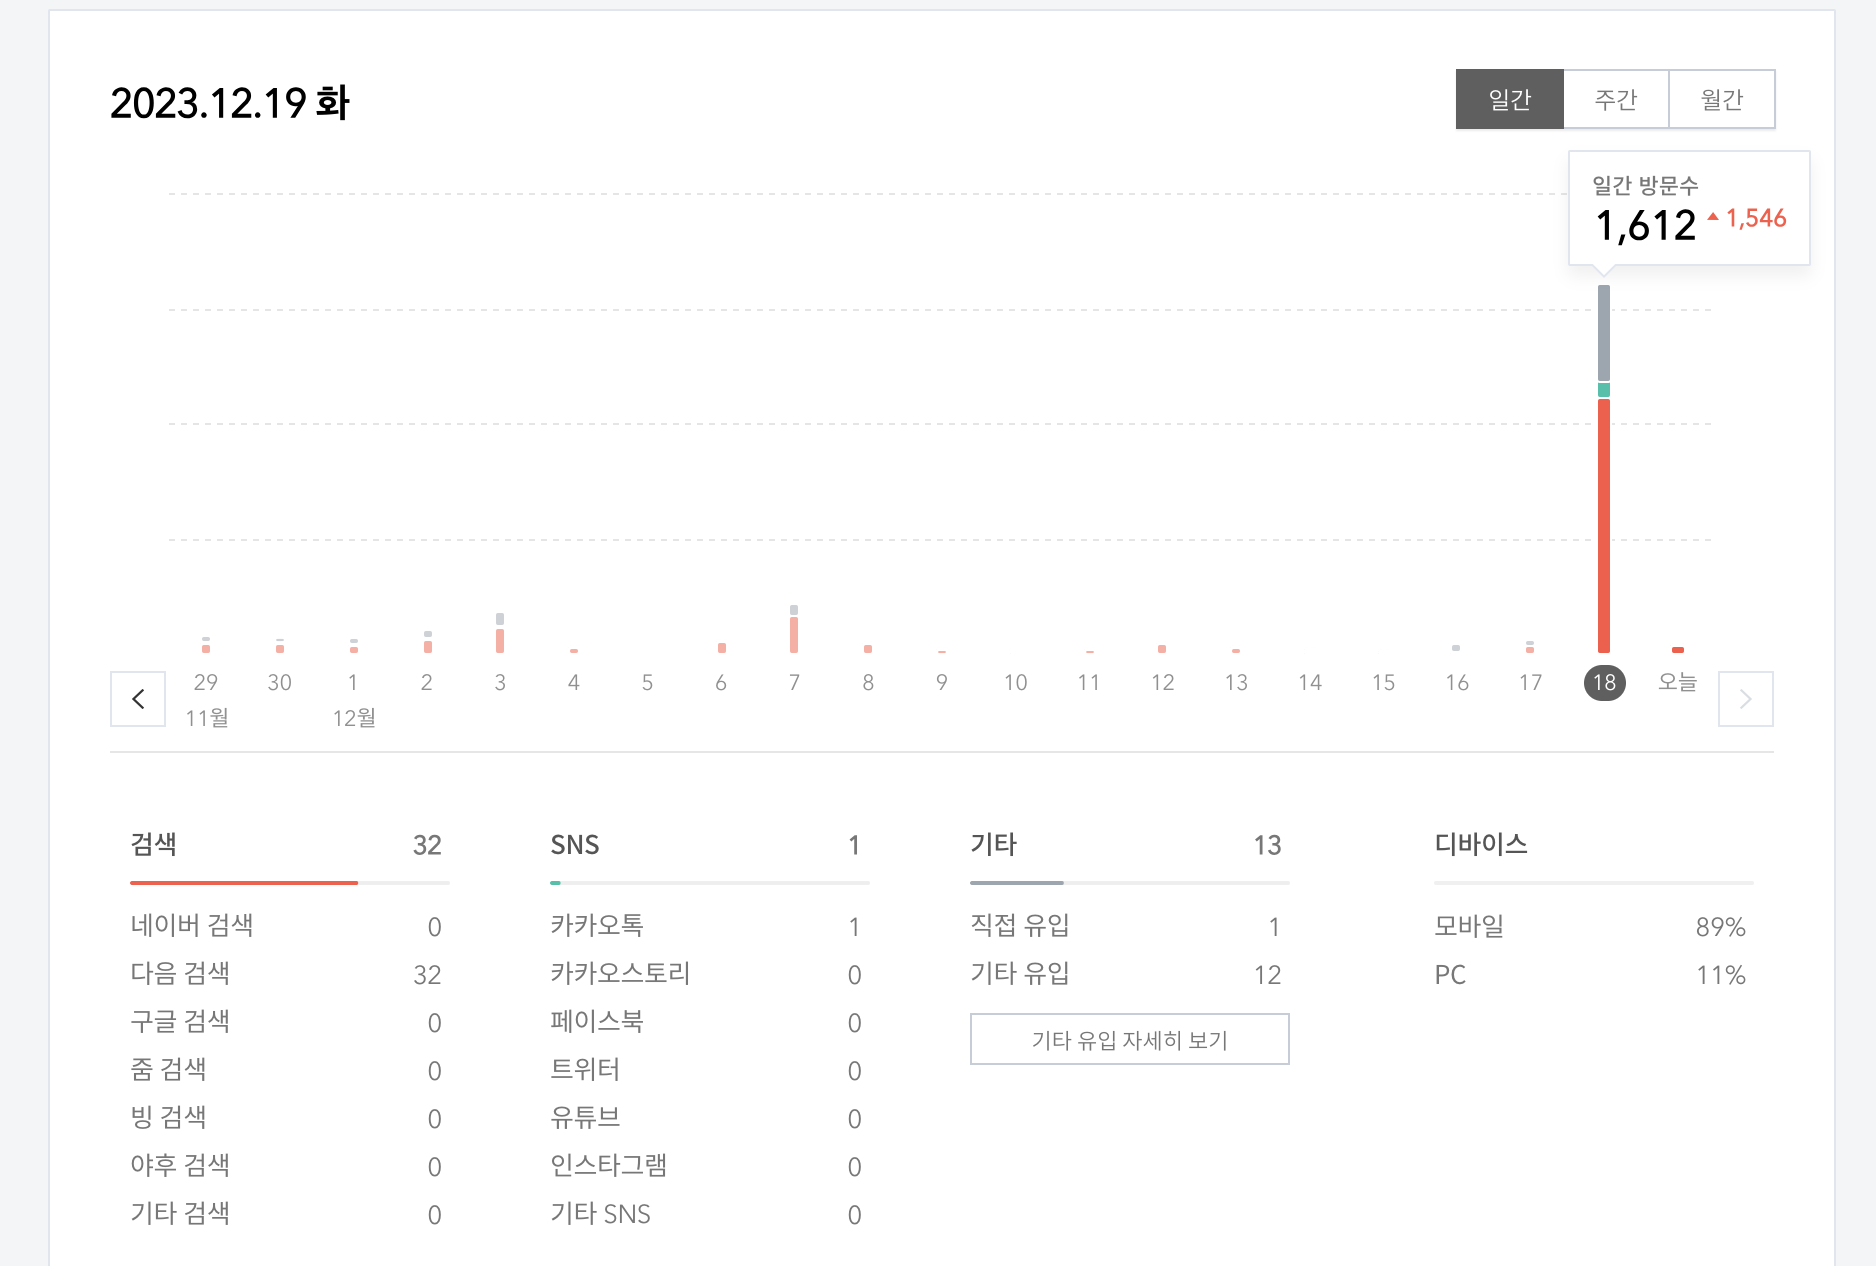Click the tall red bar for day 18
The height and width of the screenshot is (1266, 1876).
(1604, 525)
